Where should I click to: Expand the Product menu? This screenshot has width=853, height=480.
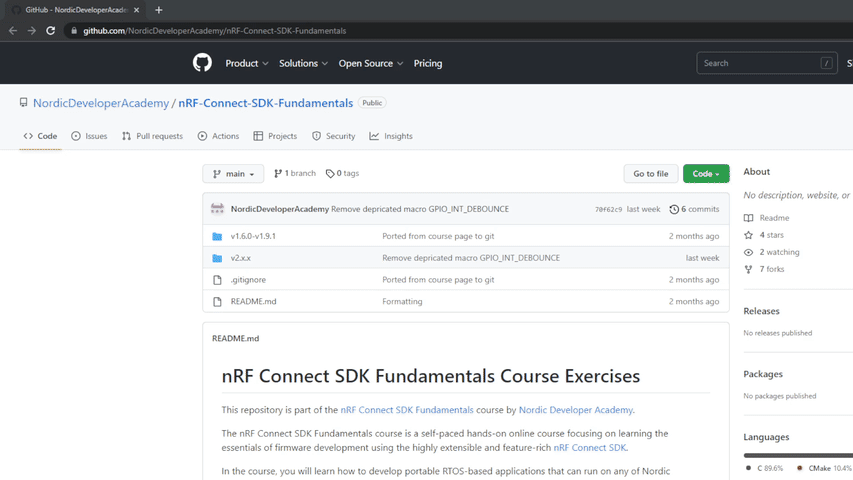[247, 63]
